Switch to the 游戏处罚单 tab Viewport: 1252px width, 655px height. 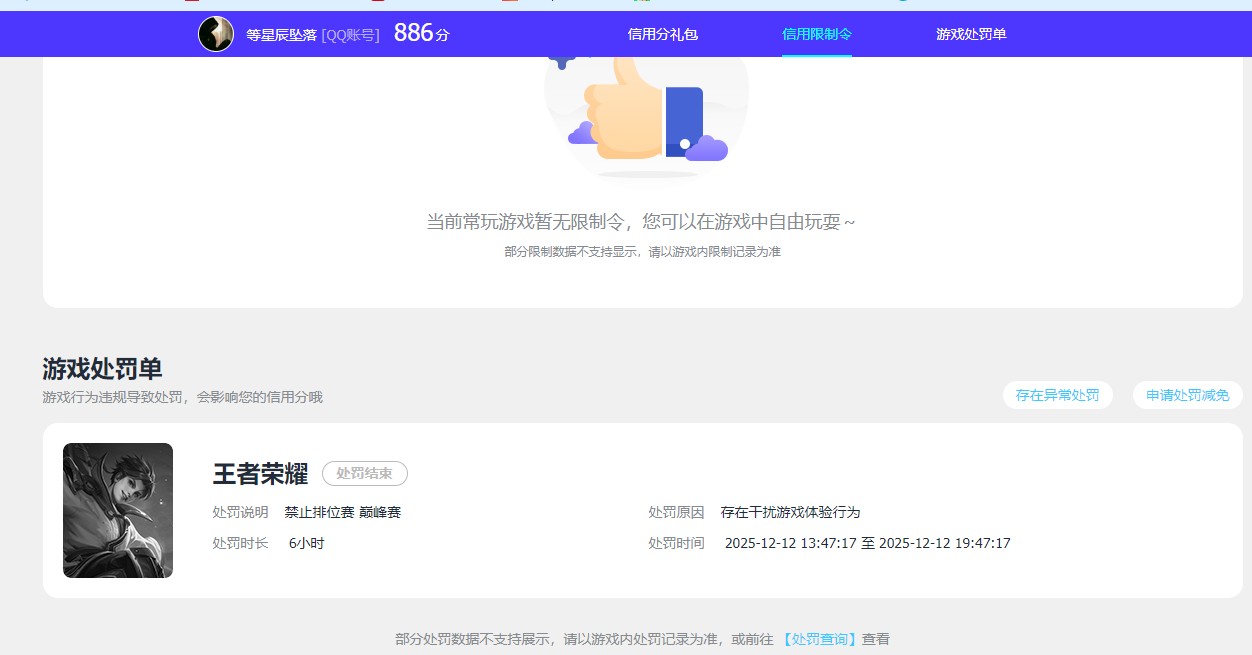(971, 34)
